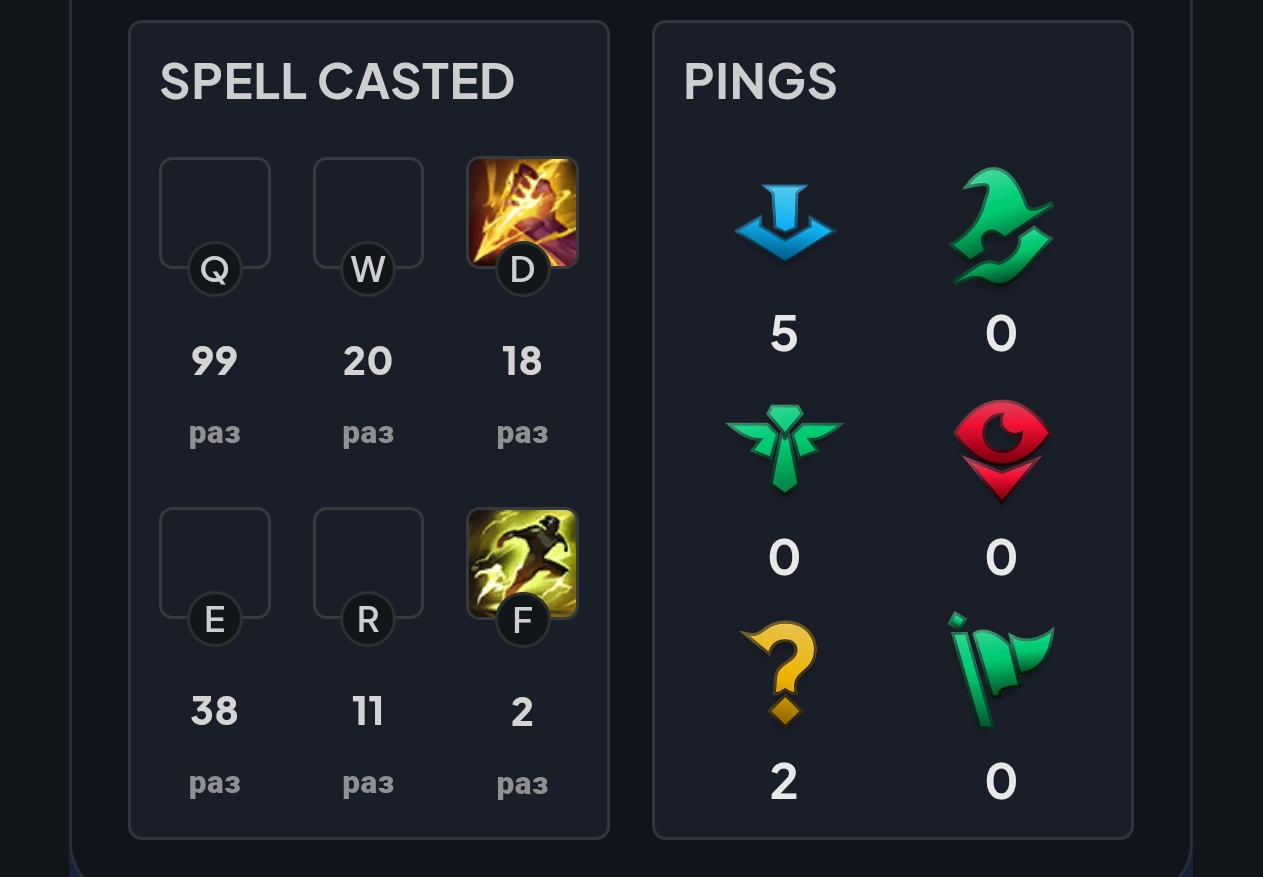Screen dimensions: 1263x877
Task: Click the blue retreat ping icon
Action: 785,222
